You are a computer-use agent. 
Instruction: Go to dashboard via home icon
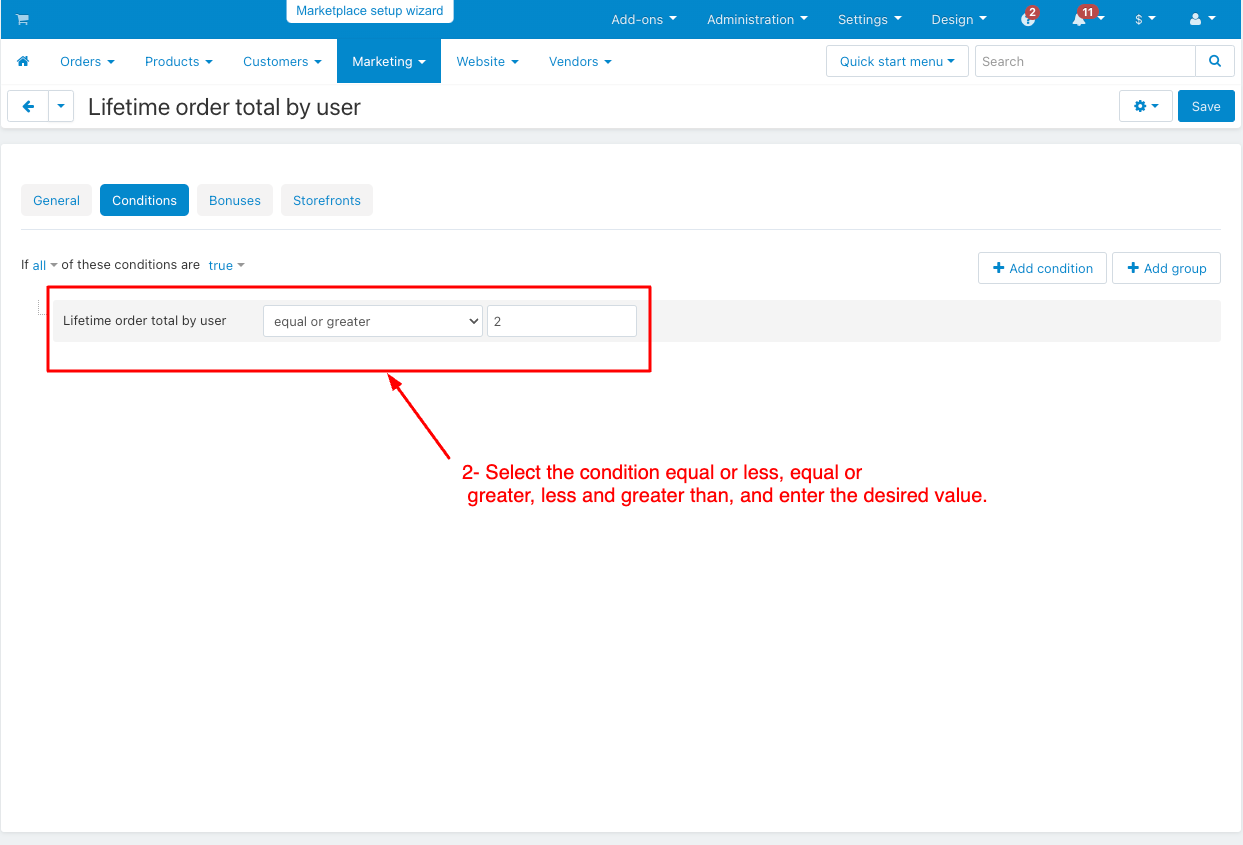[23, 62]
